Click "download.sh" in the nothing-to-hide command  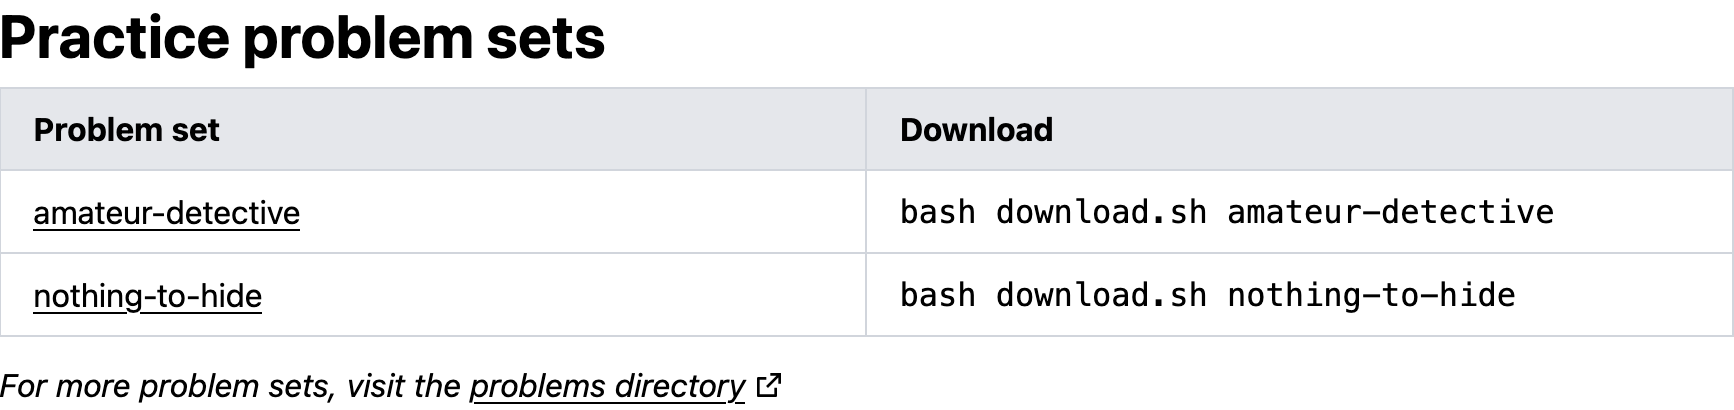click(1101, 295)
